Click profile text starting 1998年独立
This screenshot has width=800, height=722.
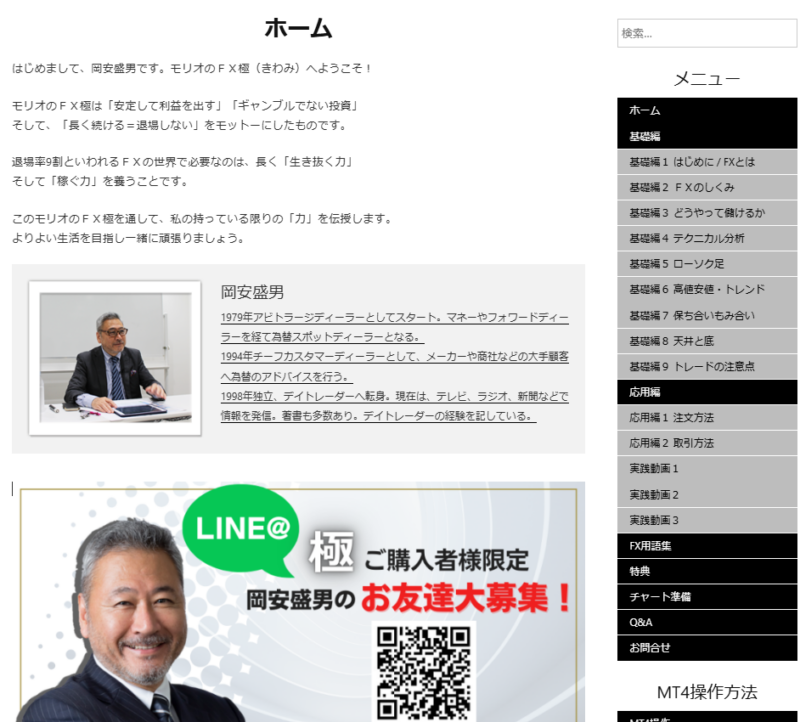(394, 406)
